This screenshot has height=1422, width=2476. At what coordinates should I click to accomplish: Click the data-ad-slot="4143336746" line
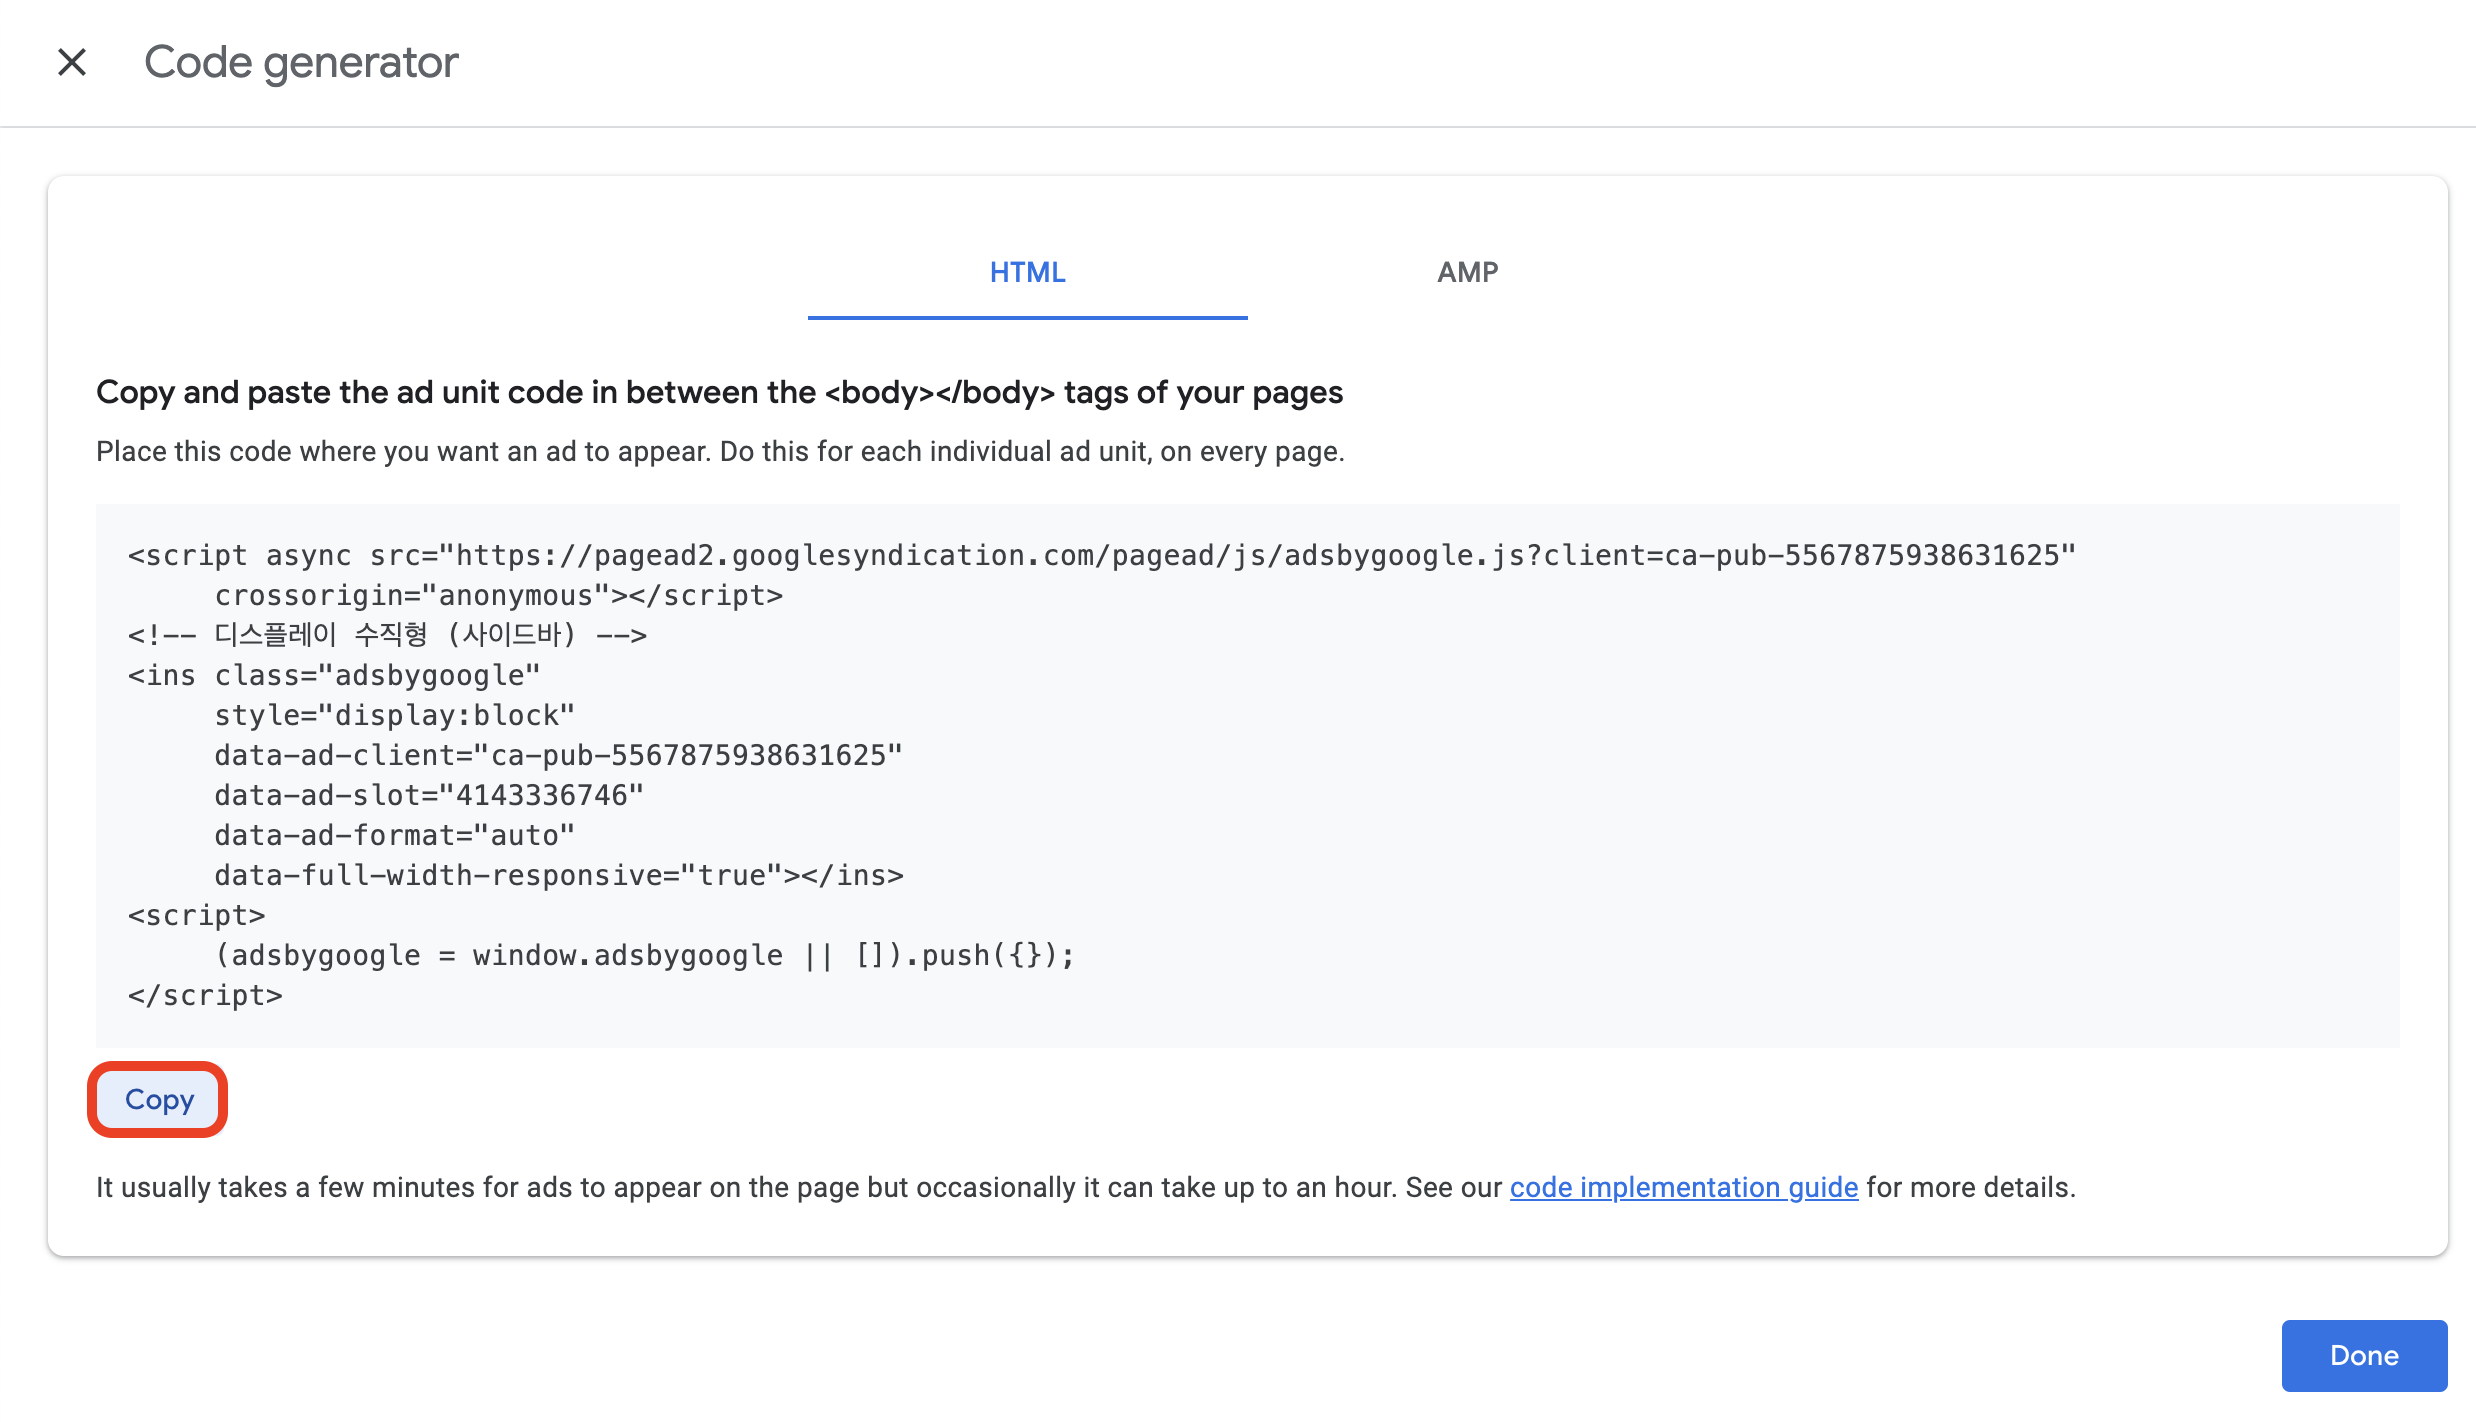coord(428,795)
